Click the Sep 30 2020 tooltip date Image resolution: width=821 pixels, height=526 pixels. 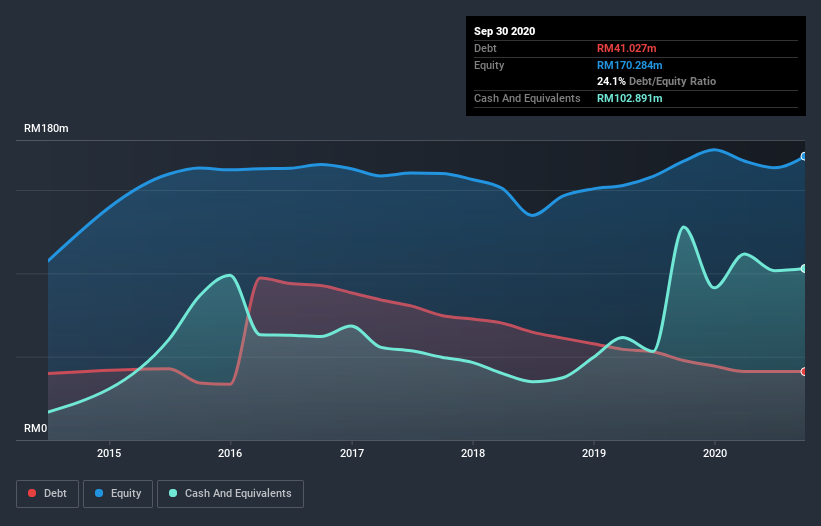[505, 31]
